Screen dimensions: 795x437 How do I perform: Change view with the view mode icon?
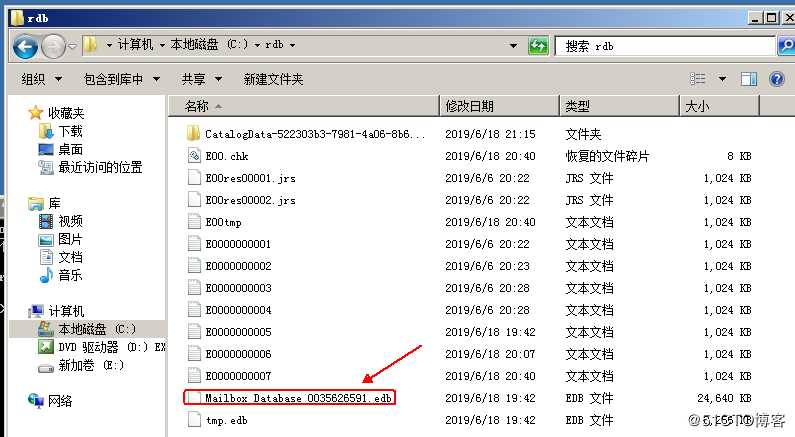coord(698,79)
